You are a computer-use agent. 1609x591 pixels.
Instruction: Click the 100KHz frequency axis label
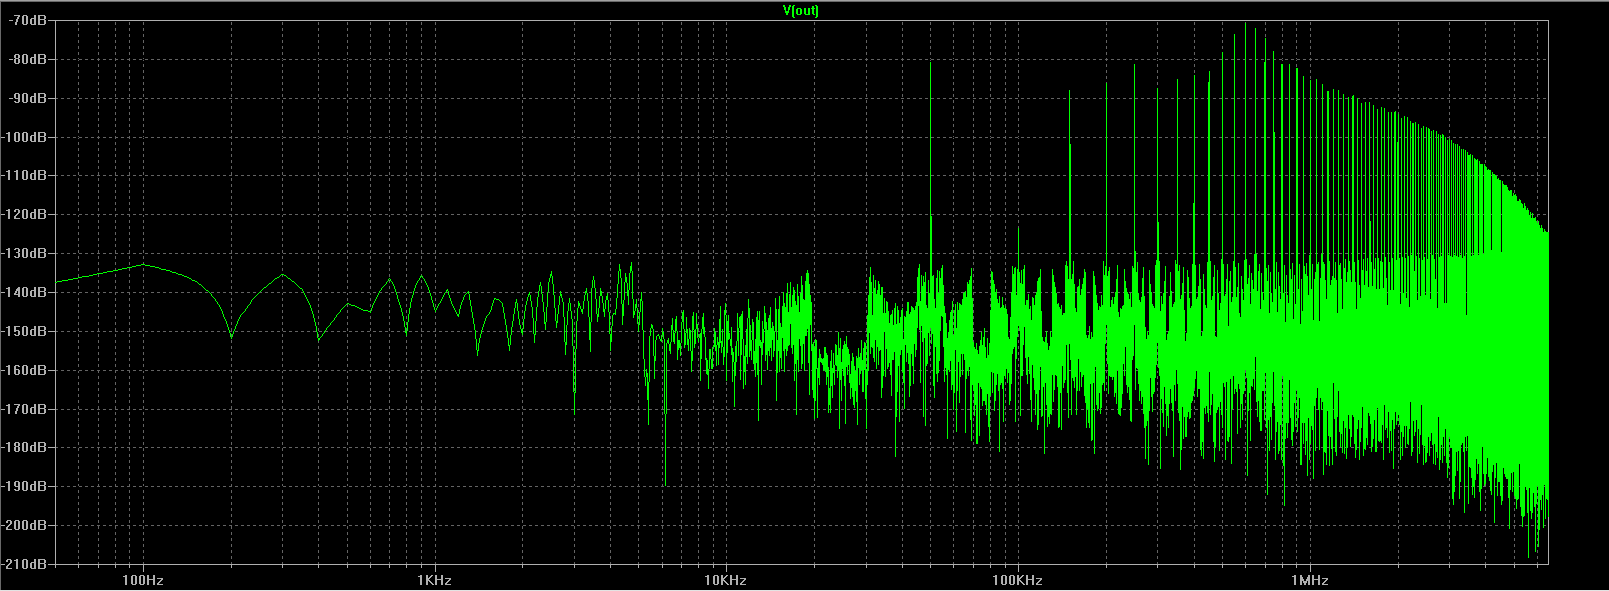click(x=1017, y=580)
